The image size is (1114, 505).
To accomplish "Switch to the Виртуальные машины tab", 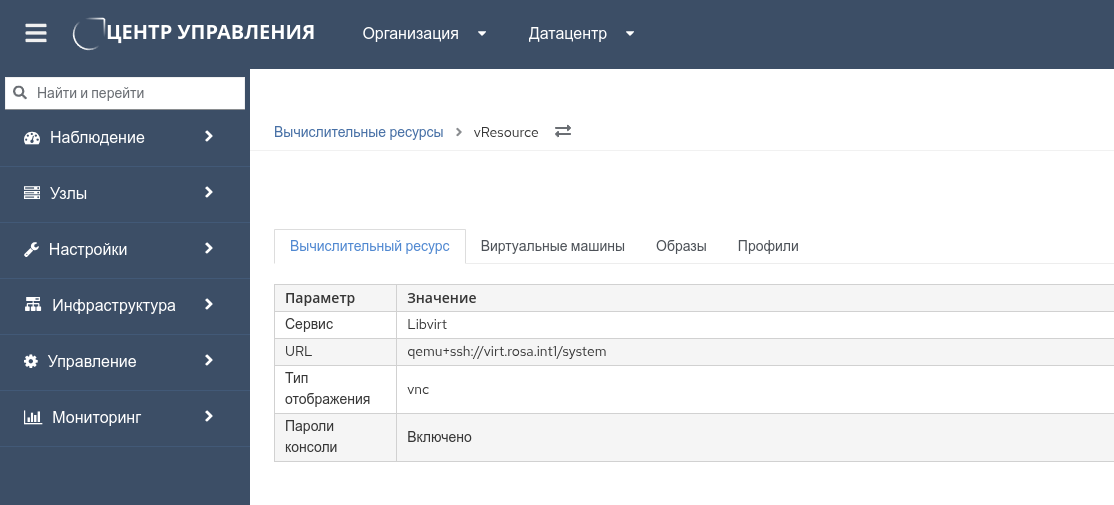I will (552, 246).
